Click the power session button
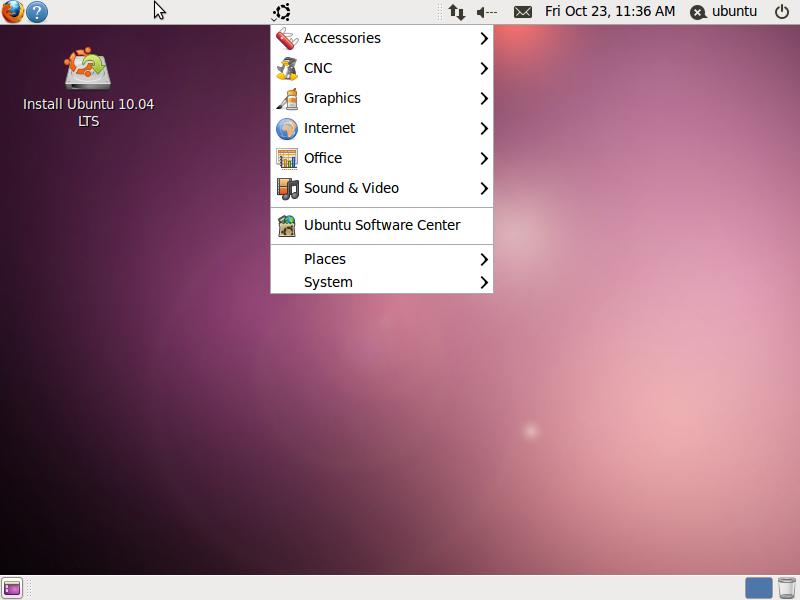 pyautogui.click(x=782, y=12)
